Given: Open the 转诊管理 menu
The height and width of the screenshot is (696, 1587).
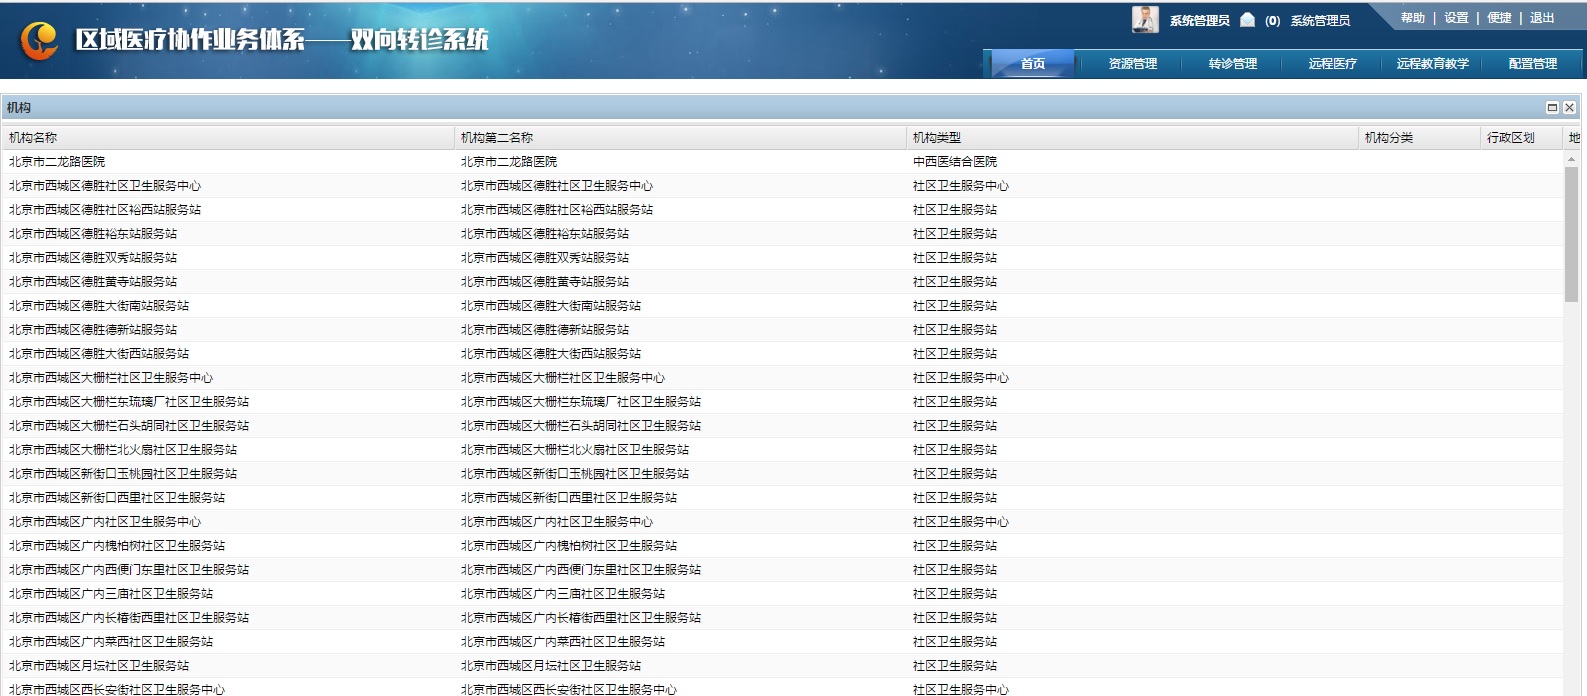Looking at the screenshot, I should pyautogui.click(x=1232, y=64).
